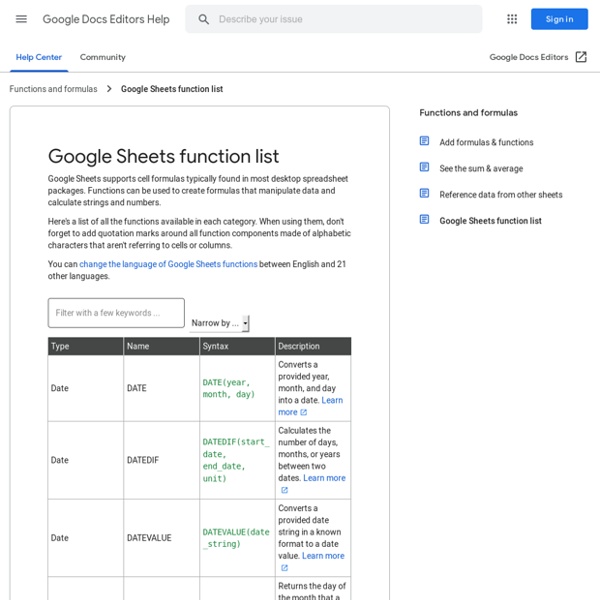Go to Functions and formulas breadcrumb
The width and height of the screenshot is (600, 600).
[x=53, y=89]
